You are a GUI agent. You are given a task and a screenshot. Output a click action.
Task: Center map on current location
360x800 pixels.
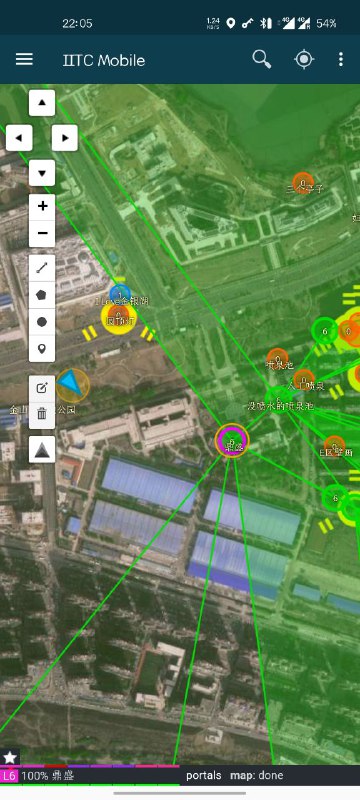(304, 60)
